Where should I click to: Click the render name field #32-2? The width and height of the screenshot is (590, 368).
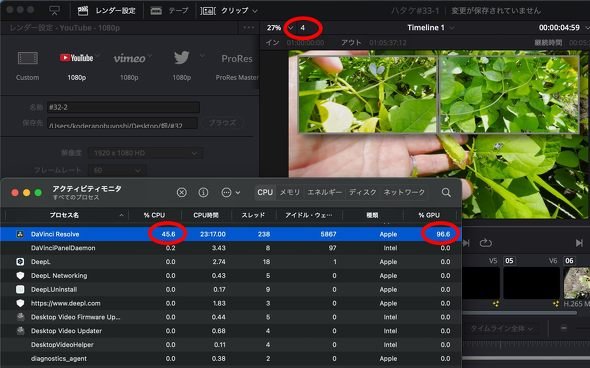pos(123,107)
